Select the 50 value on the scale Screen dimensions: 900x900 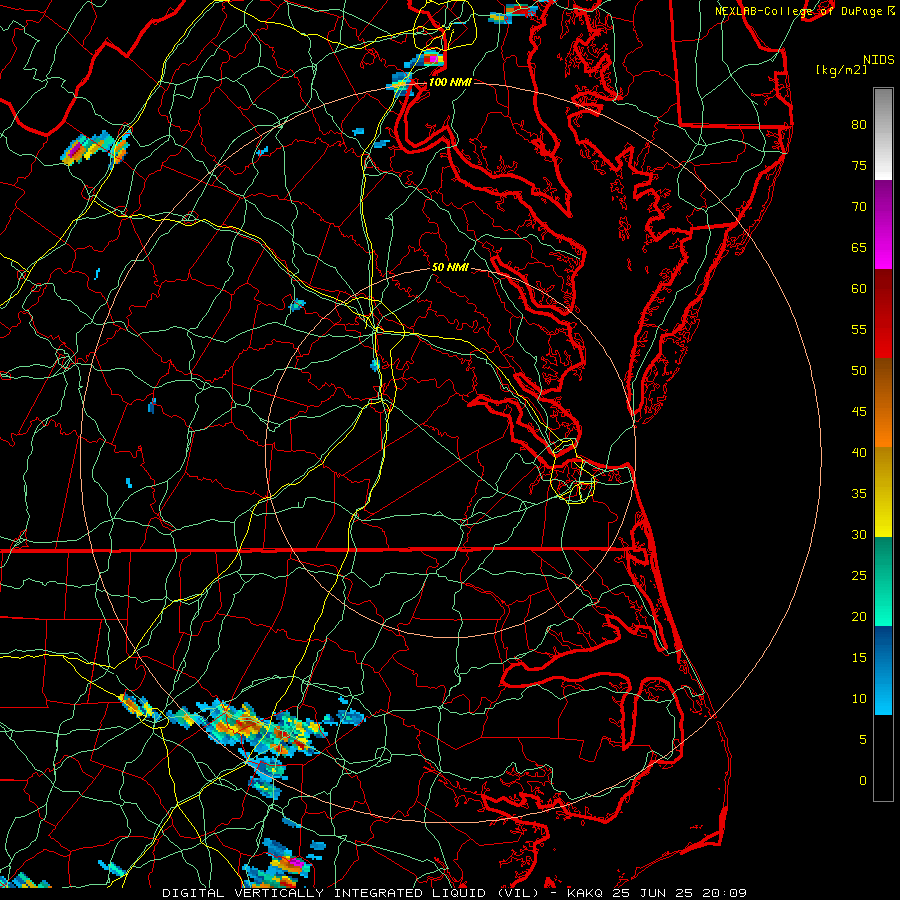(x=859, y=371)
